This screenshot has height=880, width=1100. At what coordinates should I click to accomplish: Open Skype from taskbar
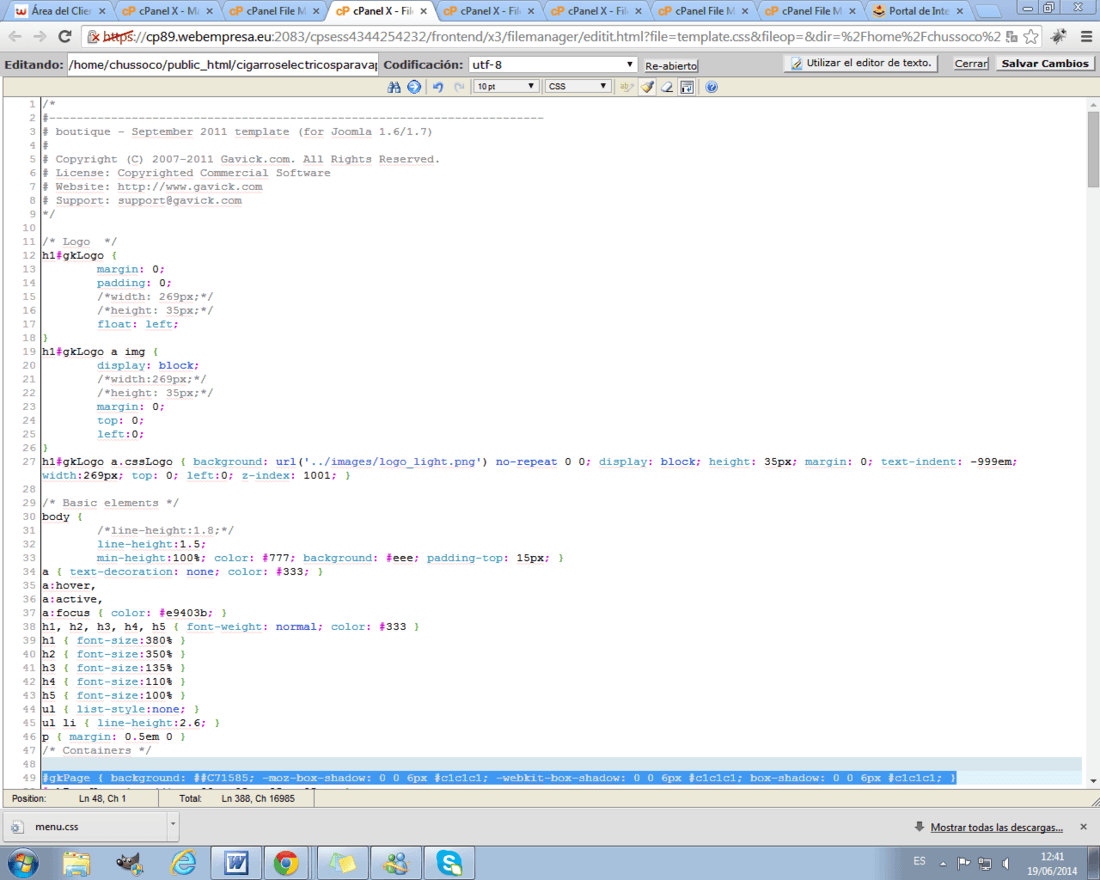click(x=449, y=862)
